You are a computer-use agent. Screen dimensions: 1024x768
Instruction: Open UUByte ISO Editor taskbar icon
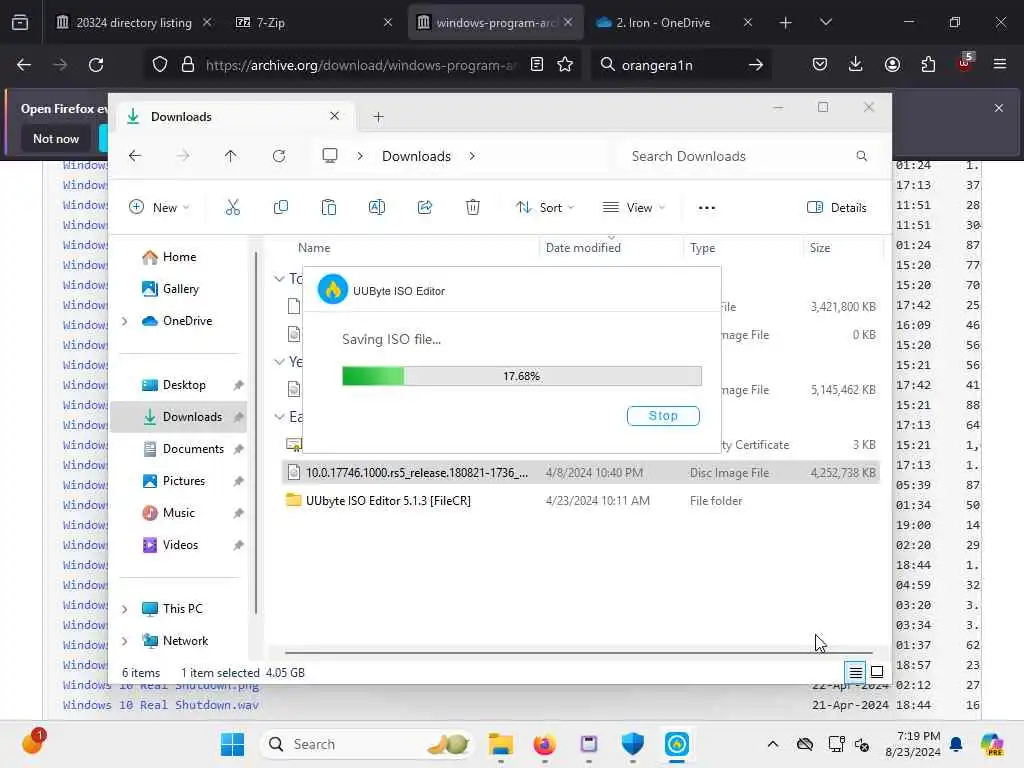click(677, 744)
